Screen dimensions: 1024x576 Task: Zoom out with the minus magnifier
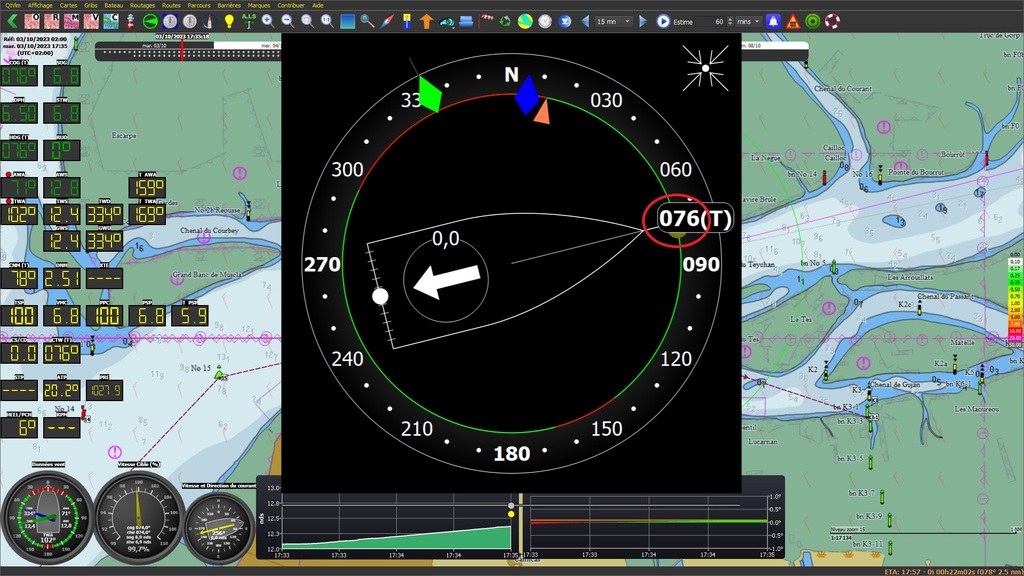point(287,21)
